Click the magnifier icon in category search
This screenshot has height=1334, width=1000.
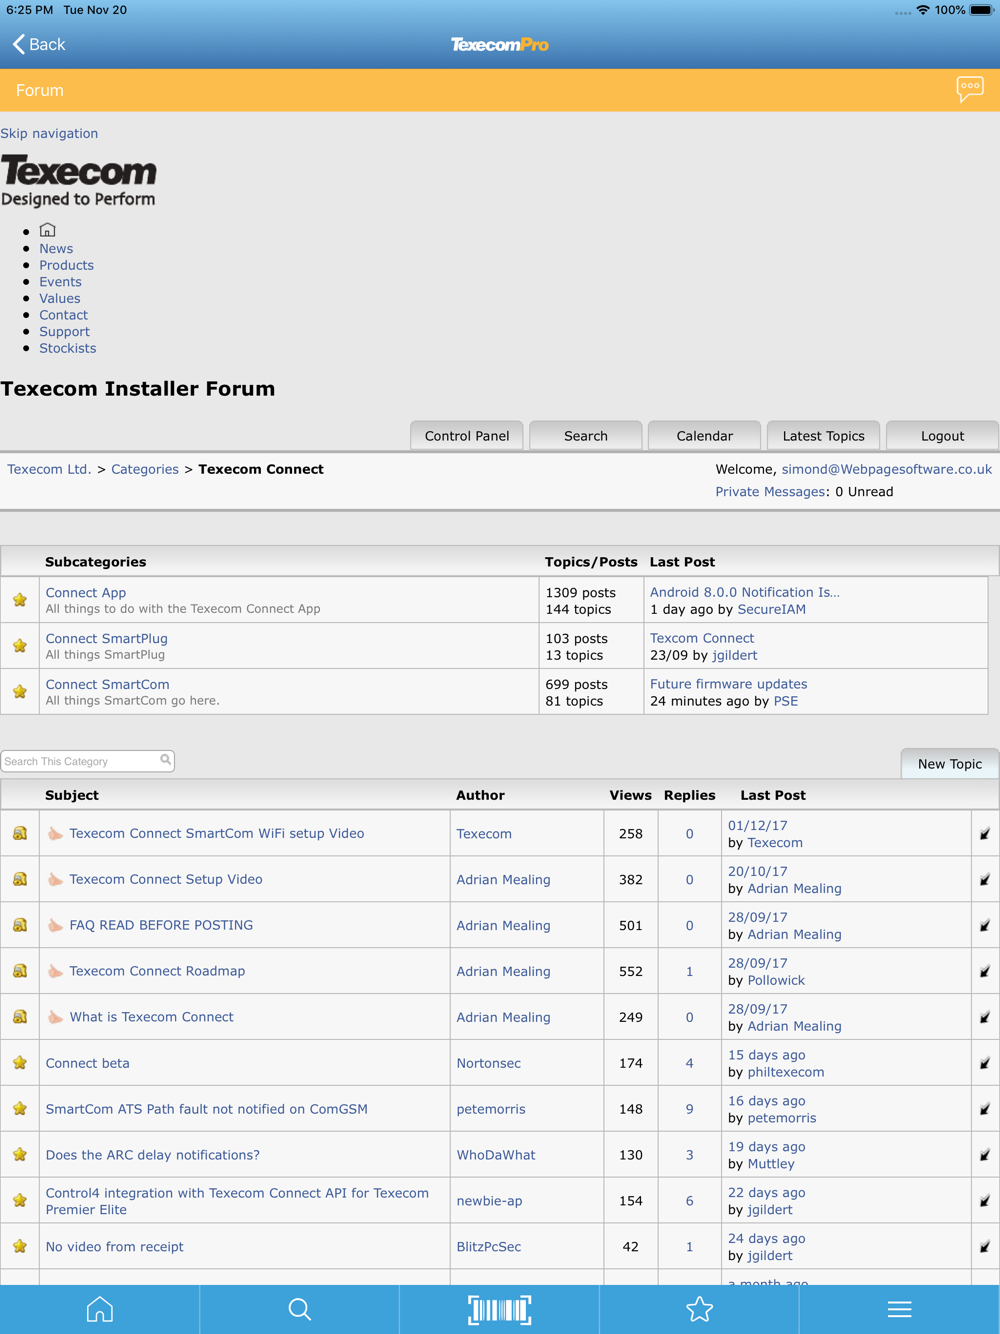(x=166, y=760)
